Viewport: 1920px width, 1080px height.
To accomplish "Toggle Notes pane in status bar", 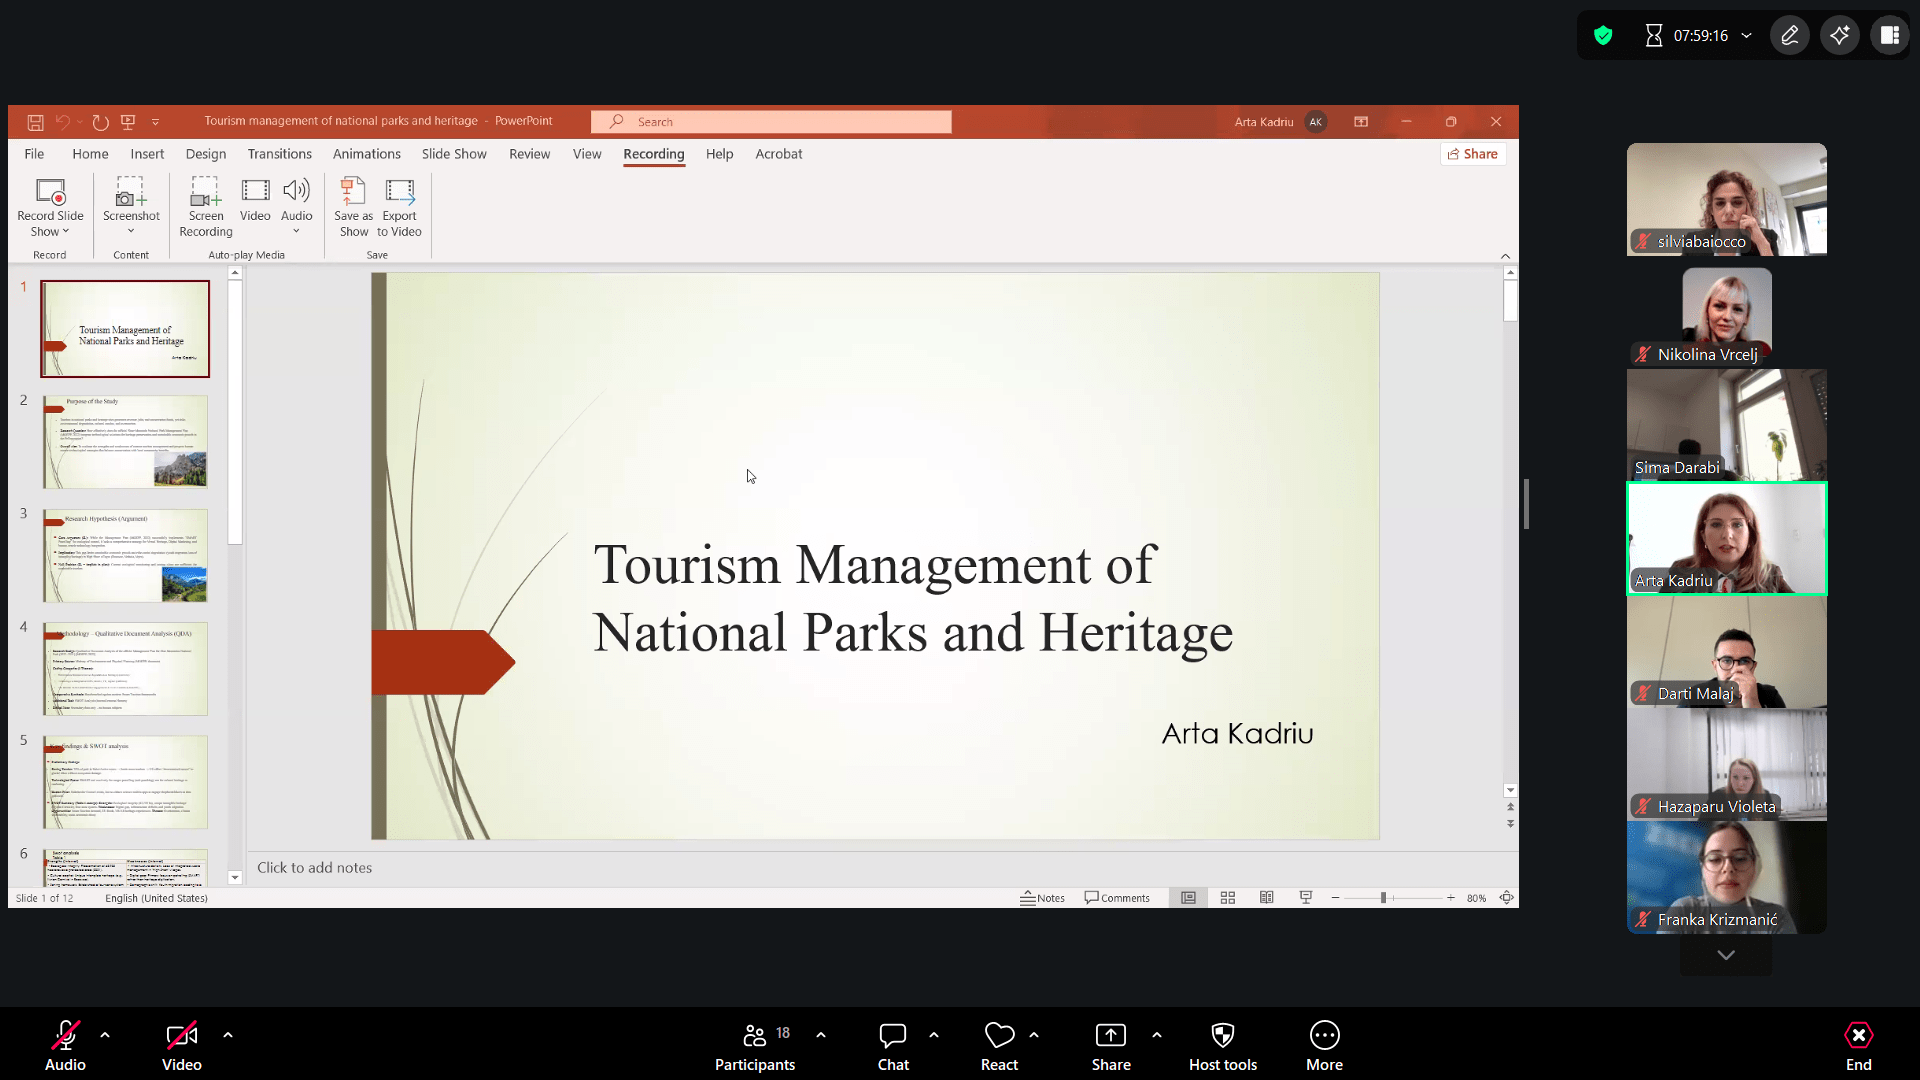I will tap(1042, 898).
